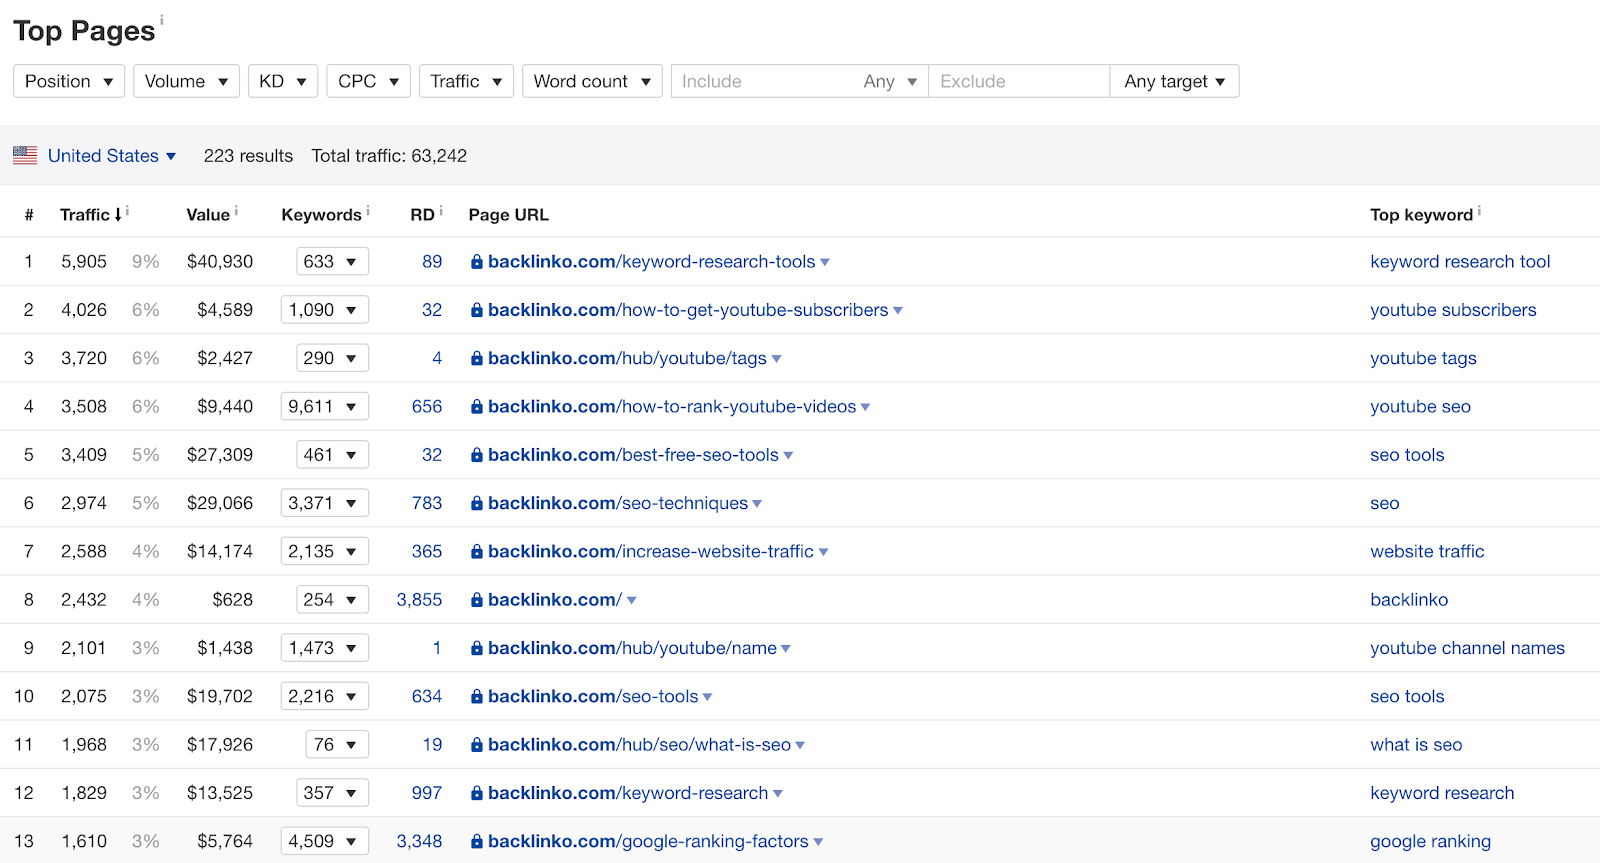Click info icon beside Top keyword header
This screenshot has width=1600, height=863.
[x=1479, y=211]
